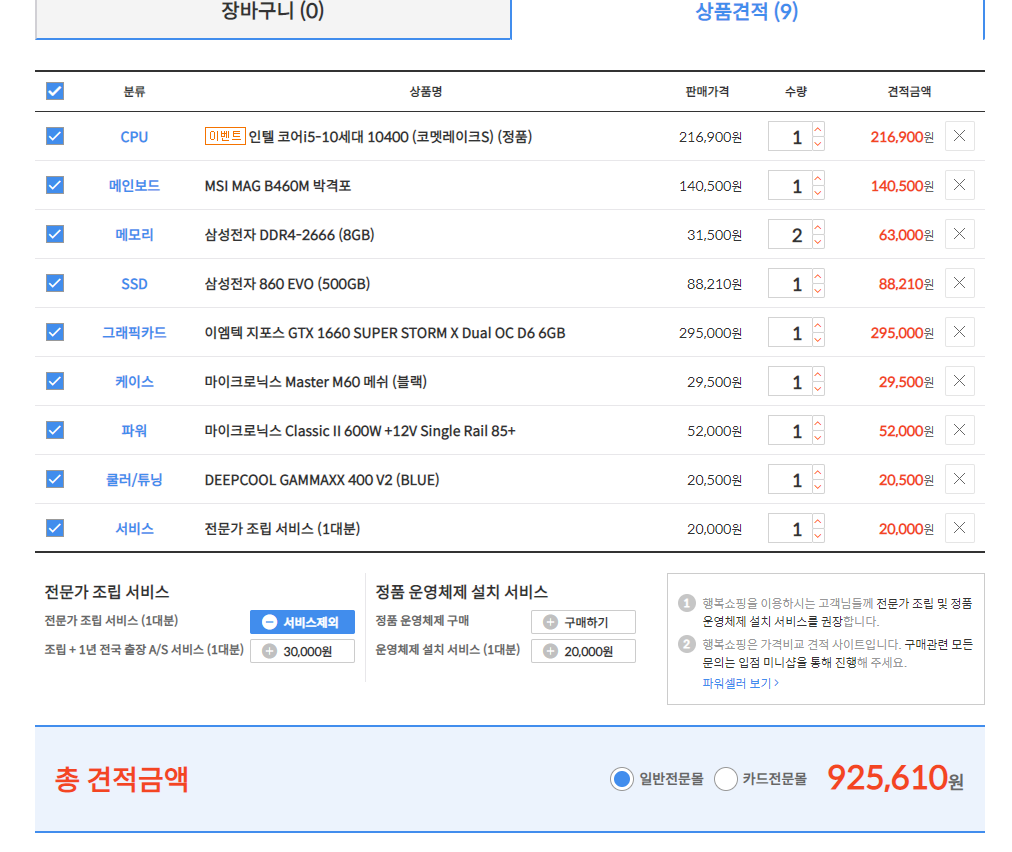The height and width of the screenshot is (852, 1012).
Task: Open the 파워셀러 보기 link
Action: (740, 683)
